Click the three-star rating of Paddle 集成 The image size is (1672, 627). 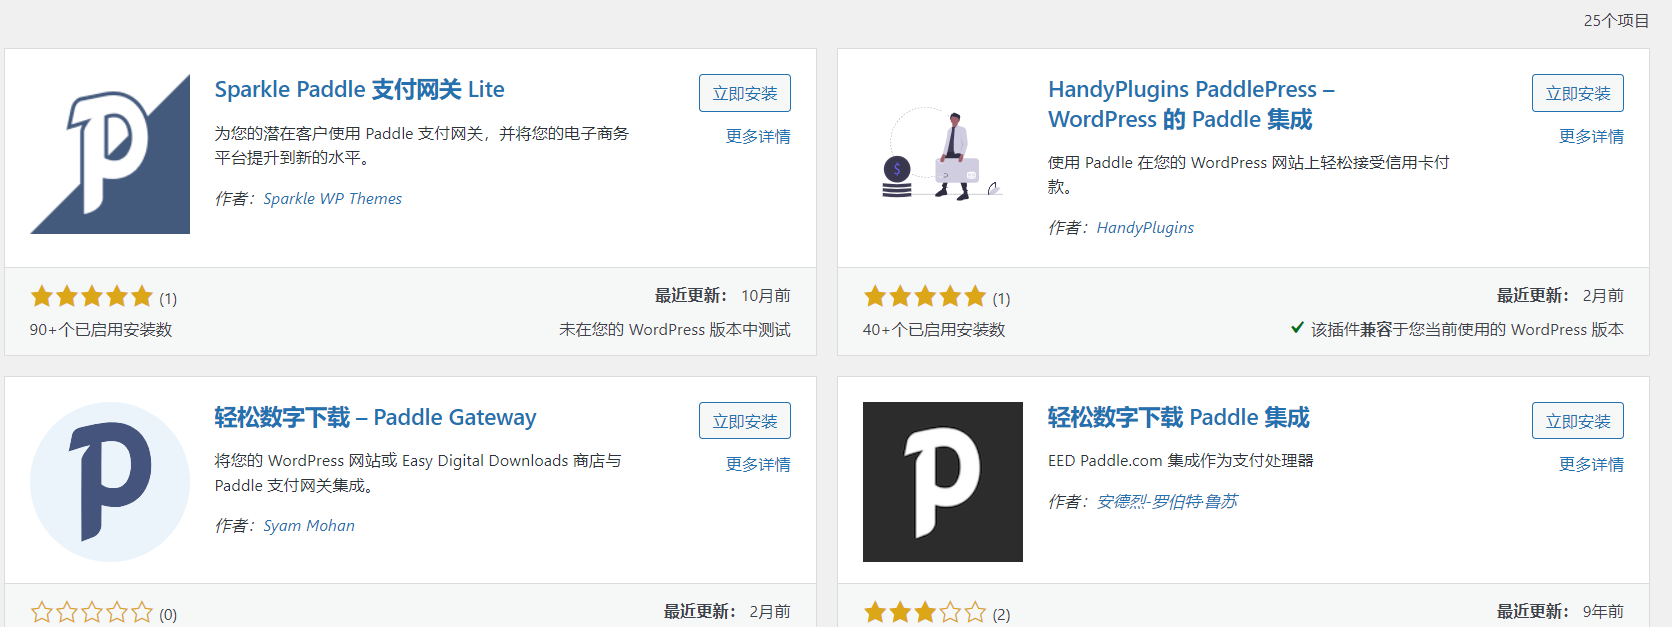click(925, 612)
